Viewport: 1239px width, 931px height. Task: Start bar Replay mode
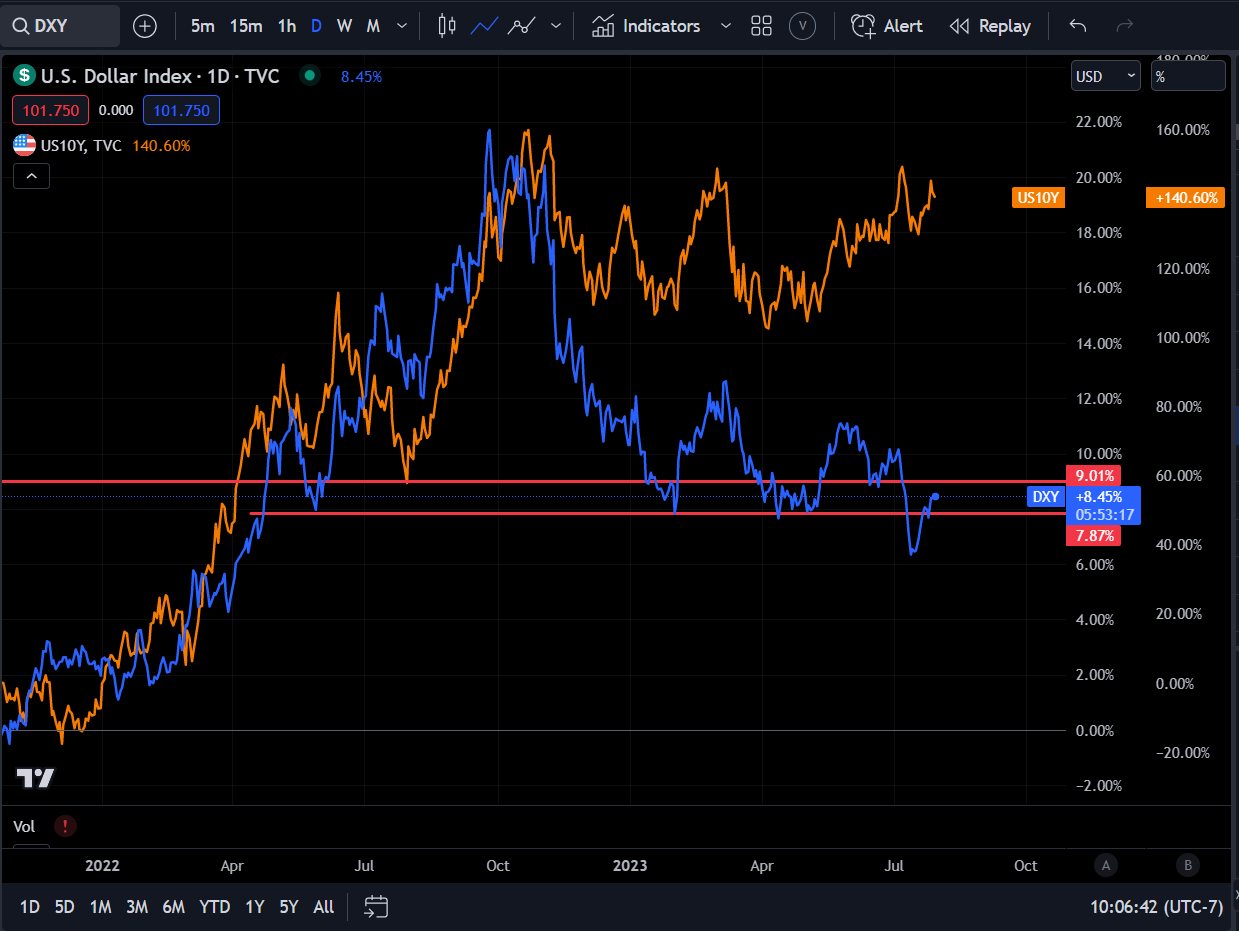coord(989,26)
